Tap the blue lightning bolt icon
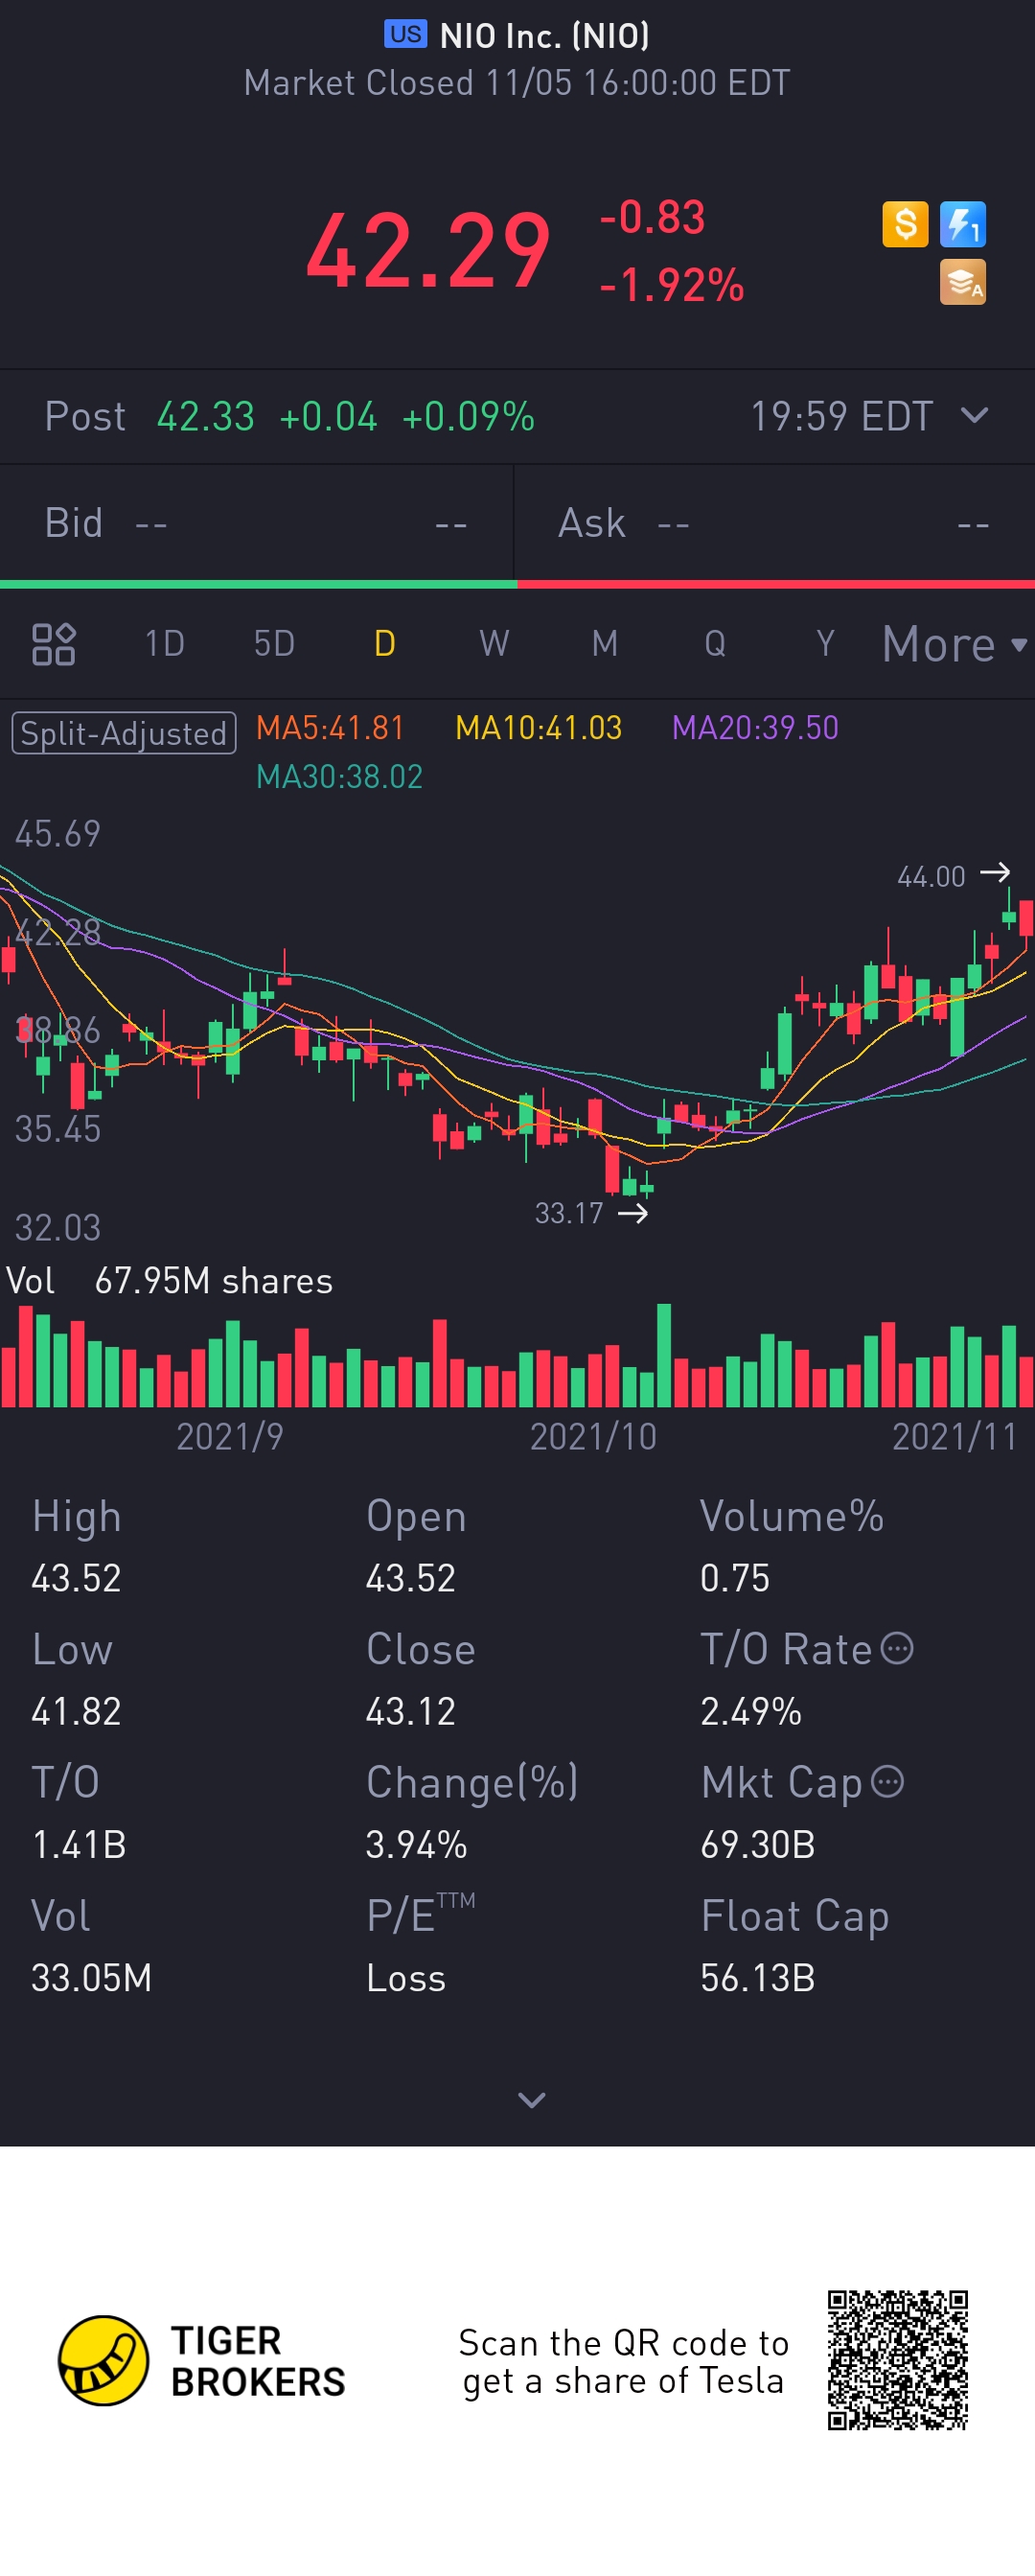The image size is (1035, 2576). click(x=963, y=224)
